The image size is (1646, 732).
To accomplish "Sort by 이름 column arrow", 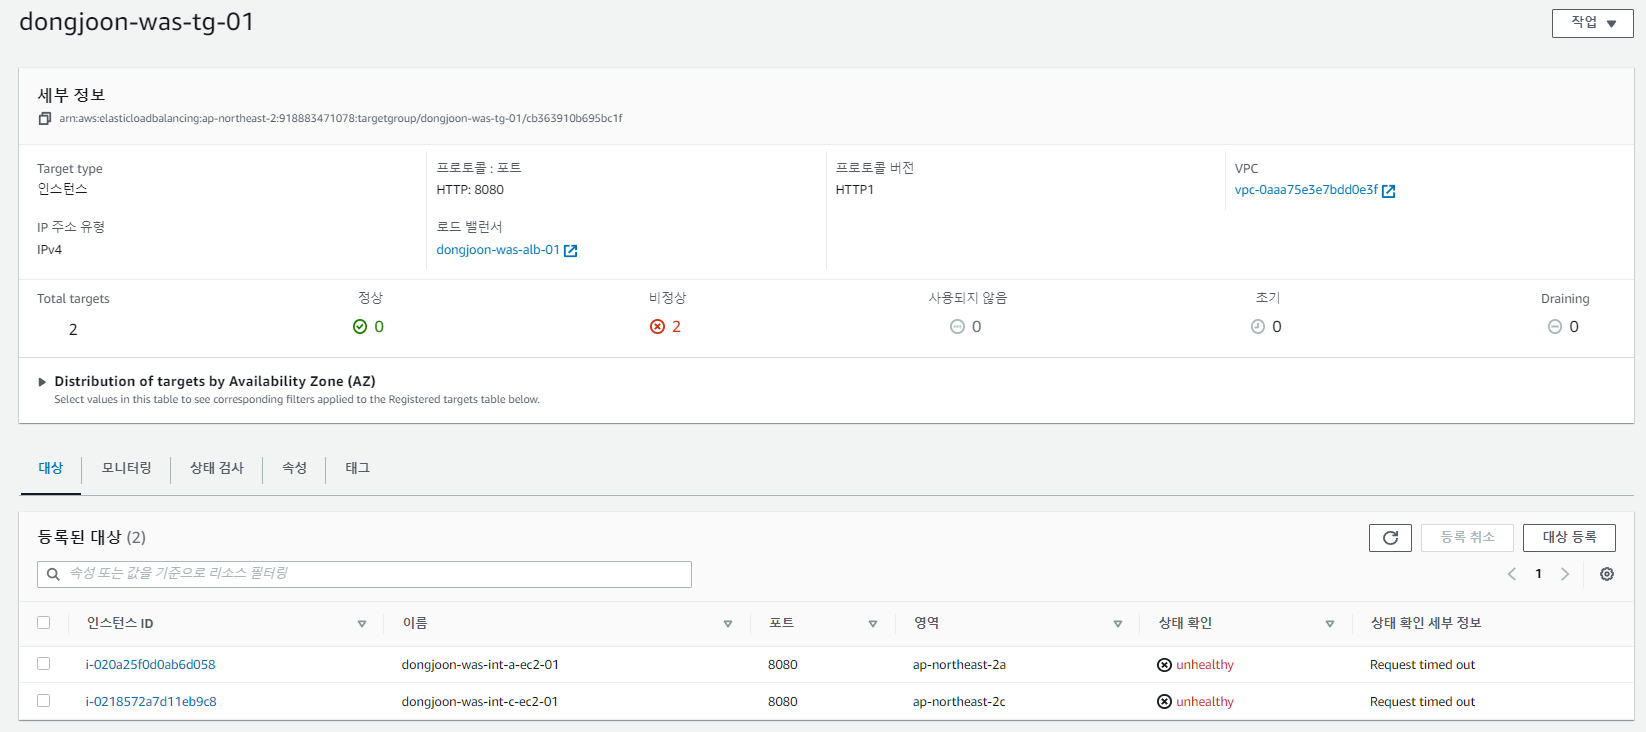I will pos(728,624).
